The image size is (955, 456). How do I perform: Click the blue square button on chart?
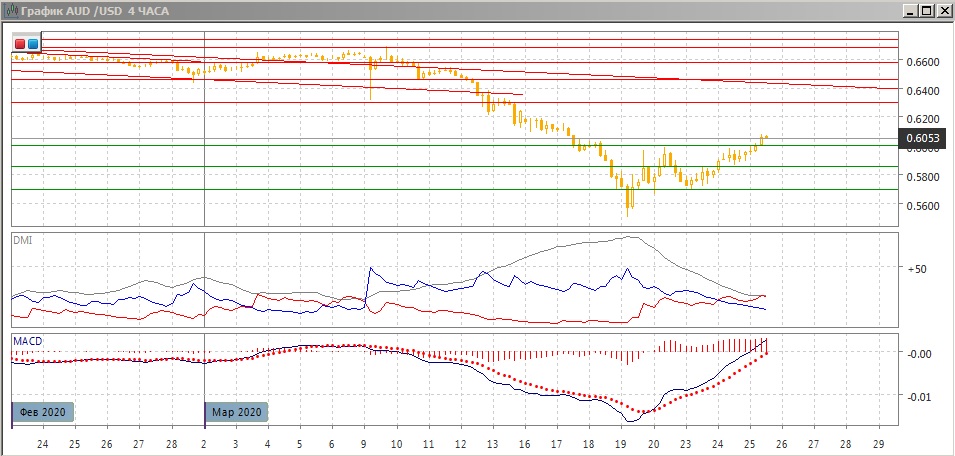(x=33, y=44)
